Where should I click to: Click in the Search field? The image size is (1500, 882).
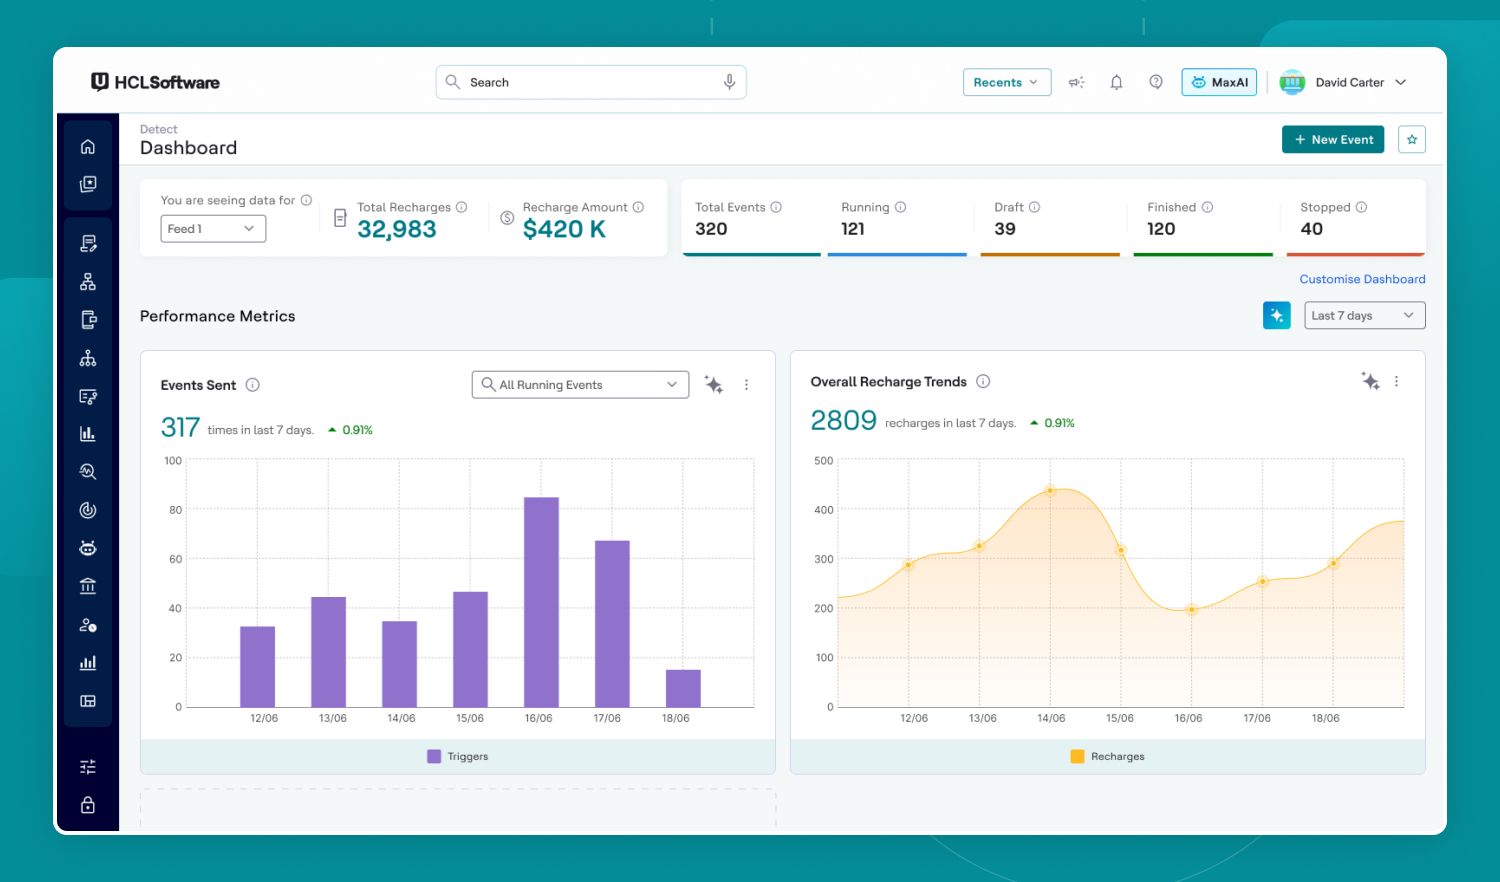click(x=591, y=82)
